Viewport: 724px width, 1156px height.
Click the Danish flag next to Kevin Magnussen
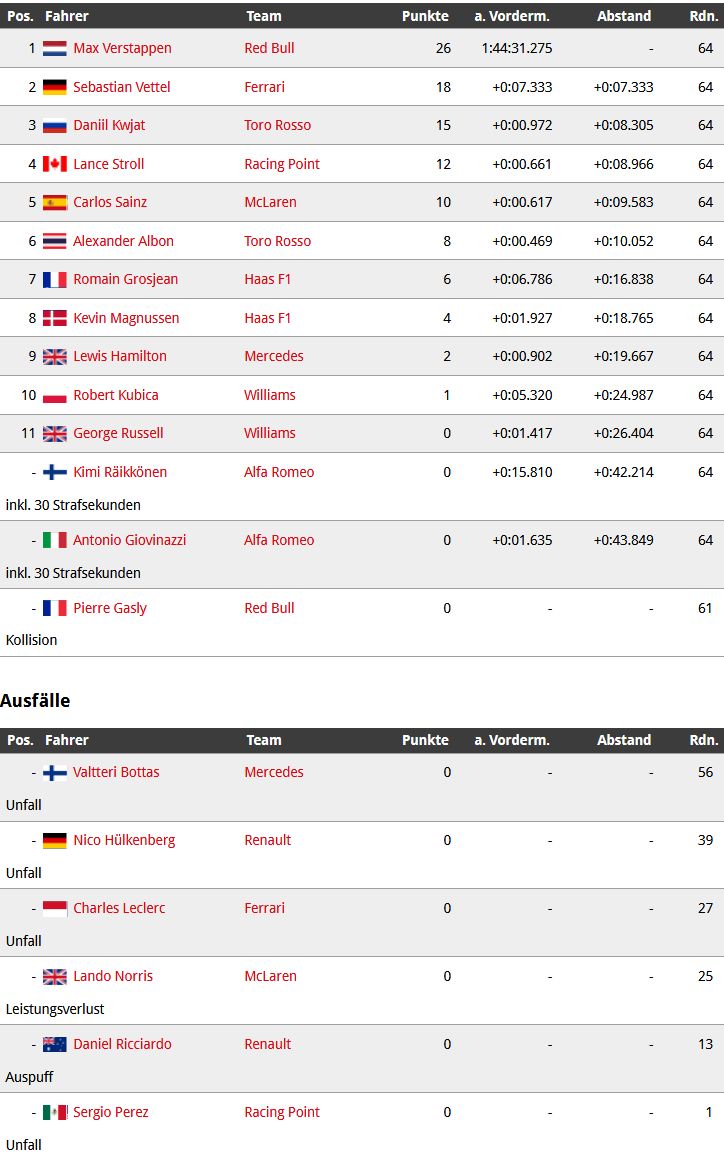pos(55,318)
